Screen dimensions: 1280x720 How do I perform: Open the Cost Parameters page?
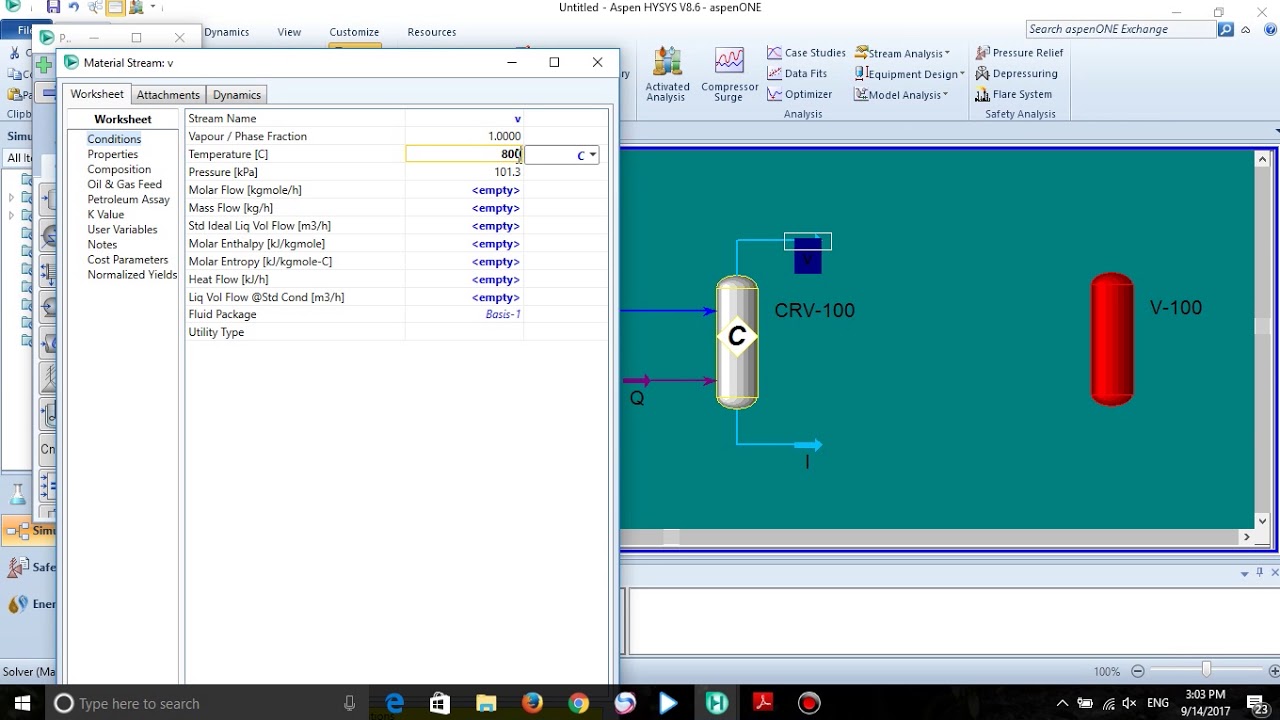127,259
